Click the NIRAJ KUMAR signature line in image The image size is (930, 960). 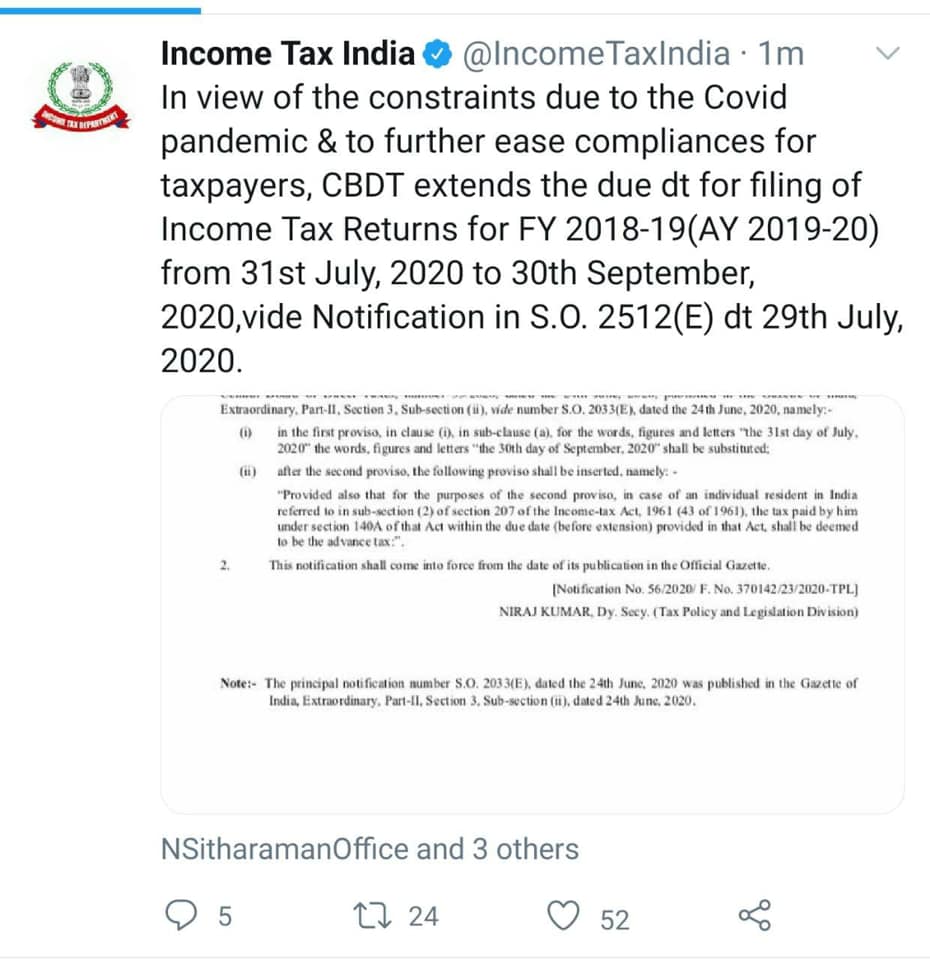[678, 612]
